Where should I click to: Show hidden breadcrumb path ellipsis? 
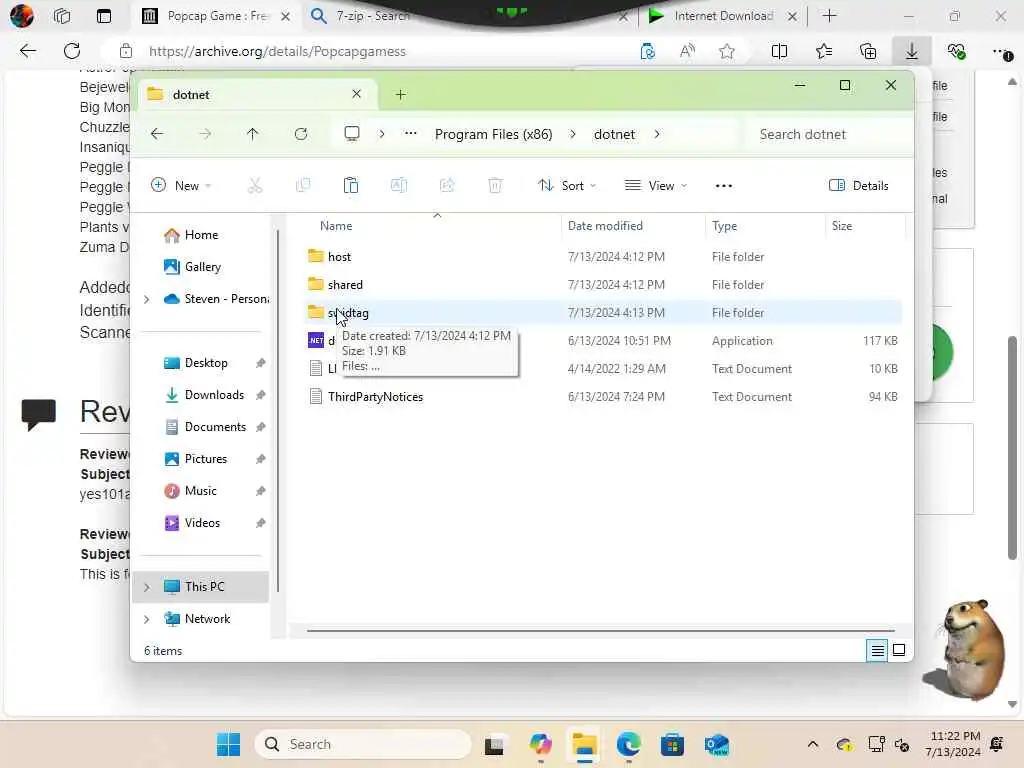410,133
